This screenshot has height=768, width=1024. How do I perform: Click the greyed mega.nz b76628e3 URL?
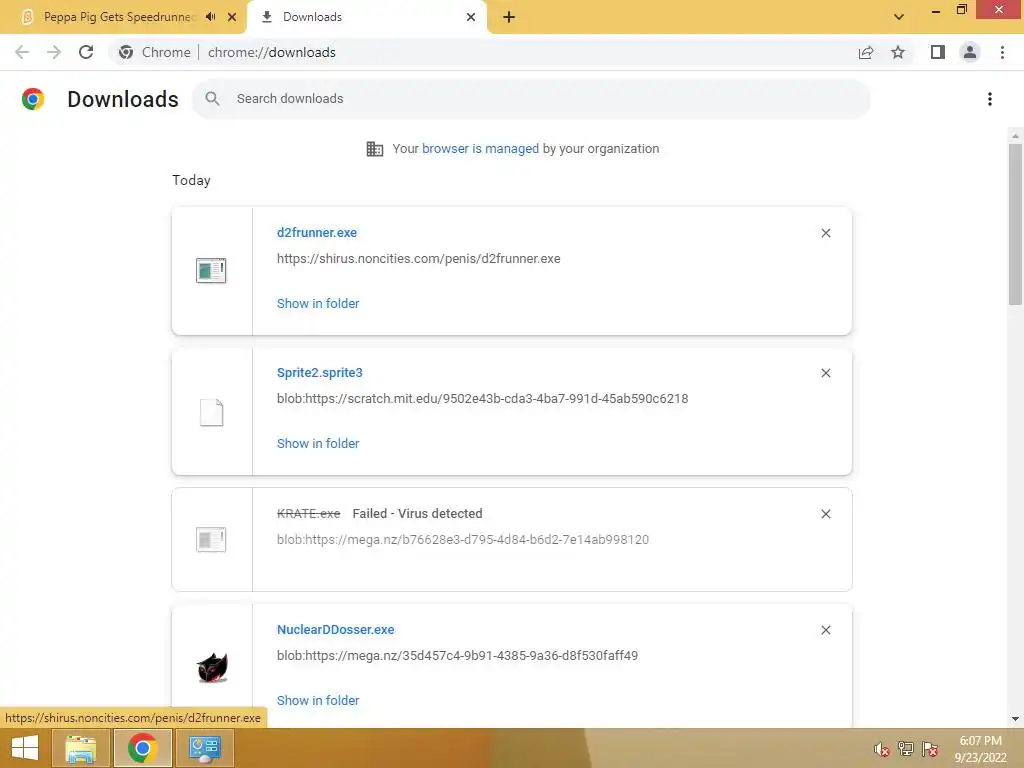coord(463,539)
